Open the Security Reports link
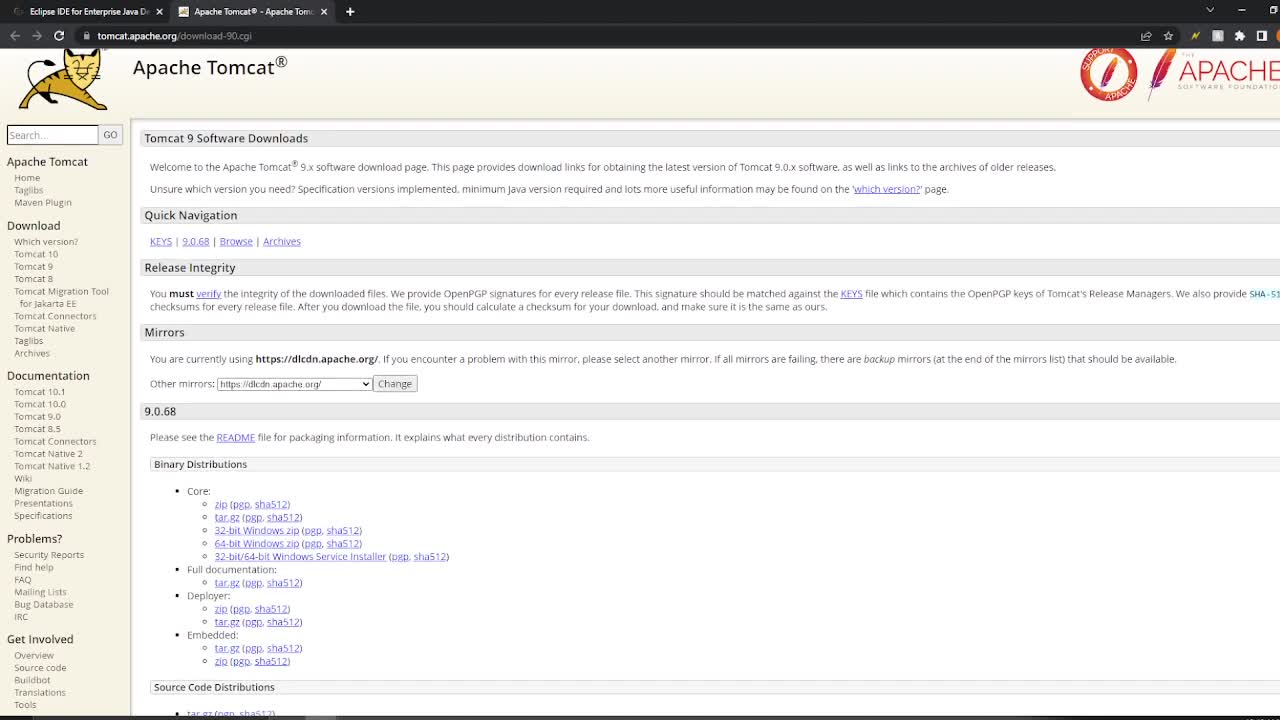Image resolution: width=1280 pixels, height=720 pixels. (49, 555)
